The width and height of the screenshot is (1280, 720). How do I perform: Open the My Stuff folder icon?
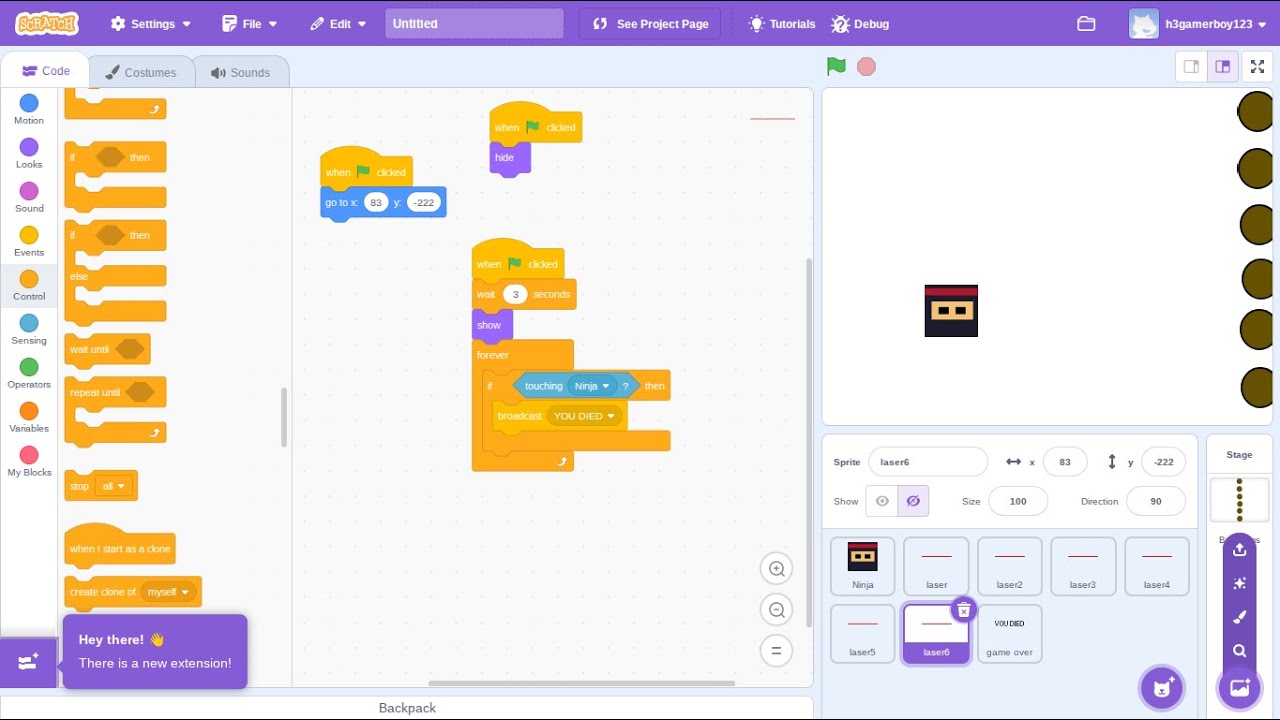tap(1086, 24)
